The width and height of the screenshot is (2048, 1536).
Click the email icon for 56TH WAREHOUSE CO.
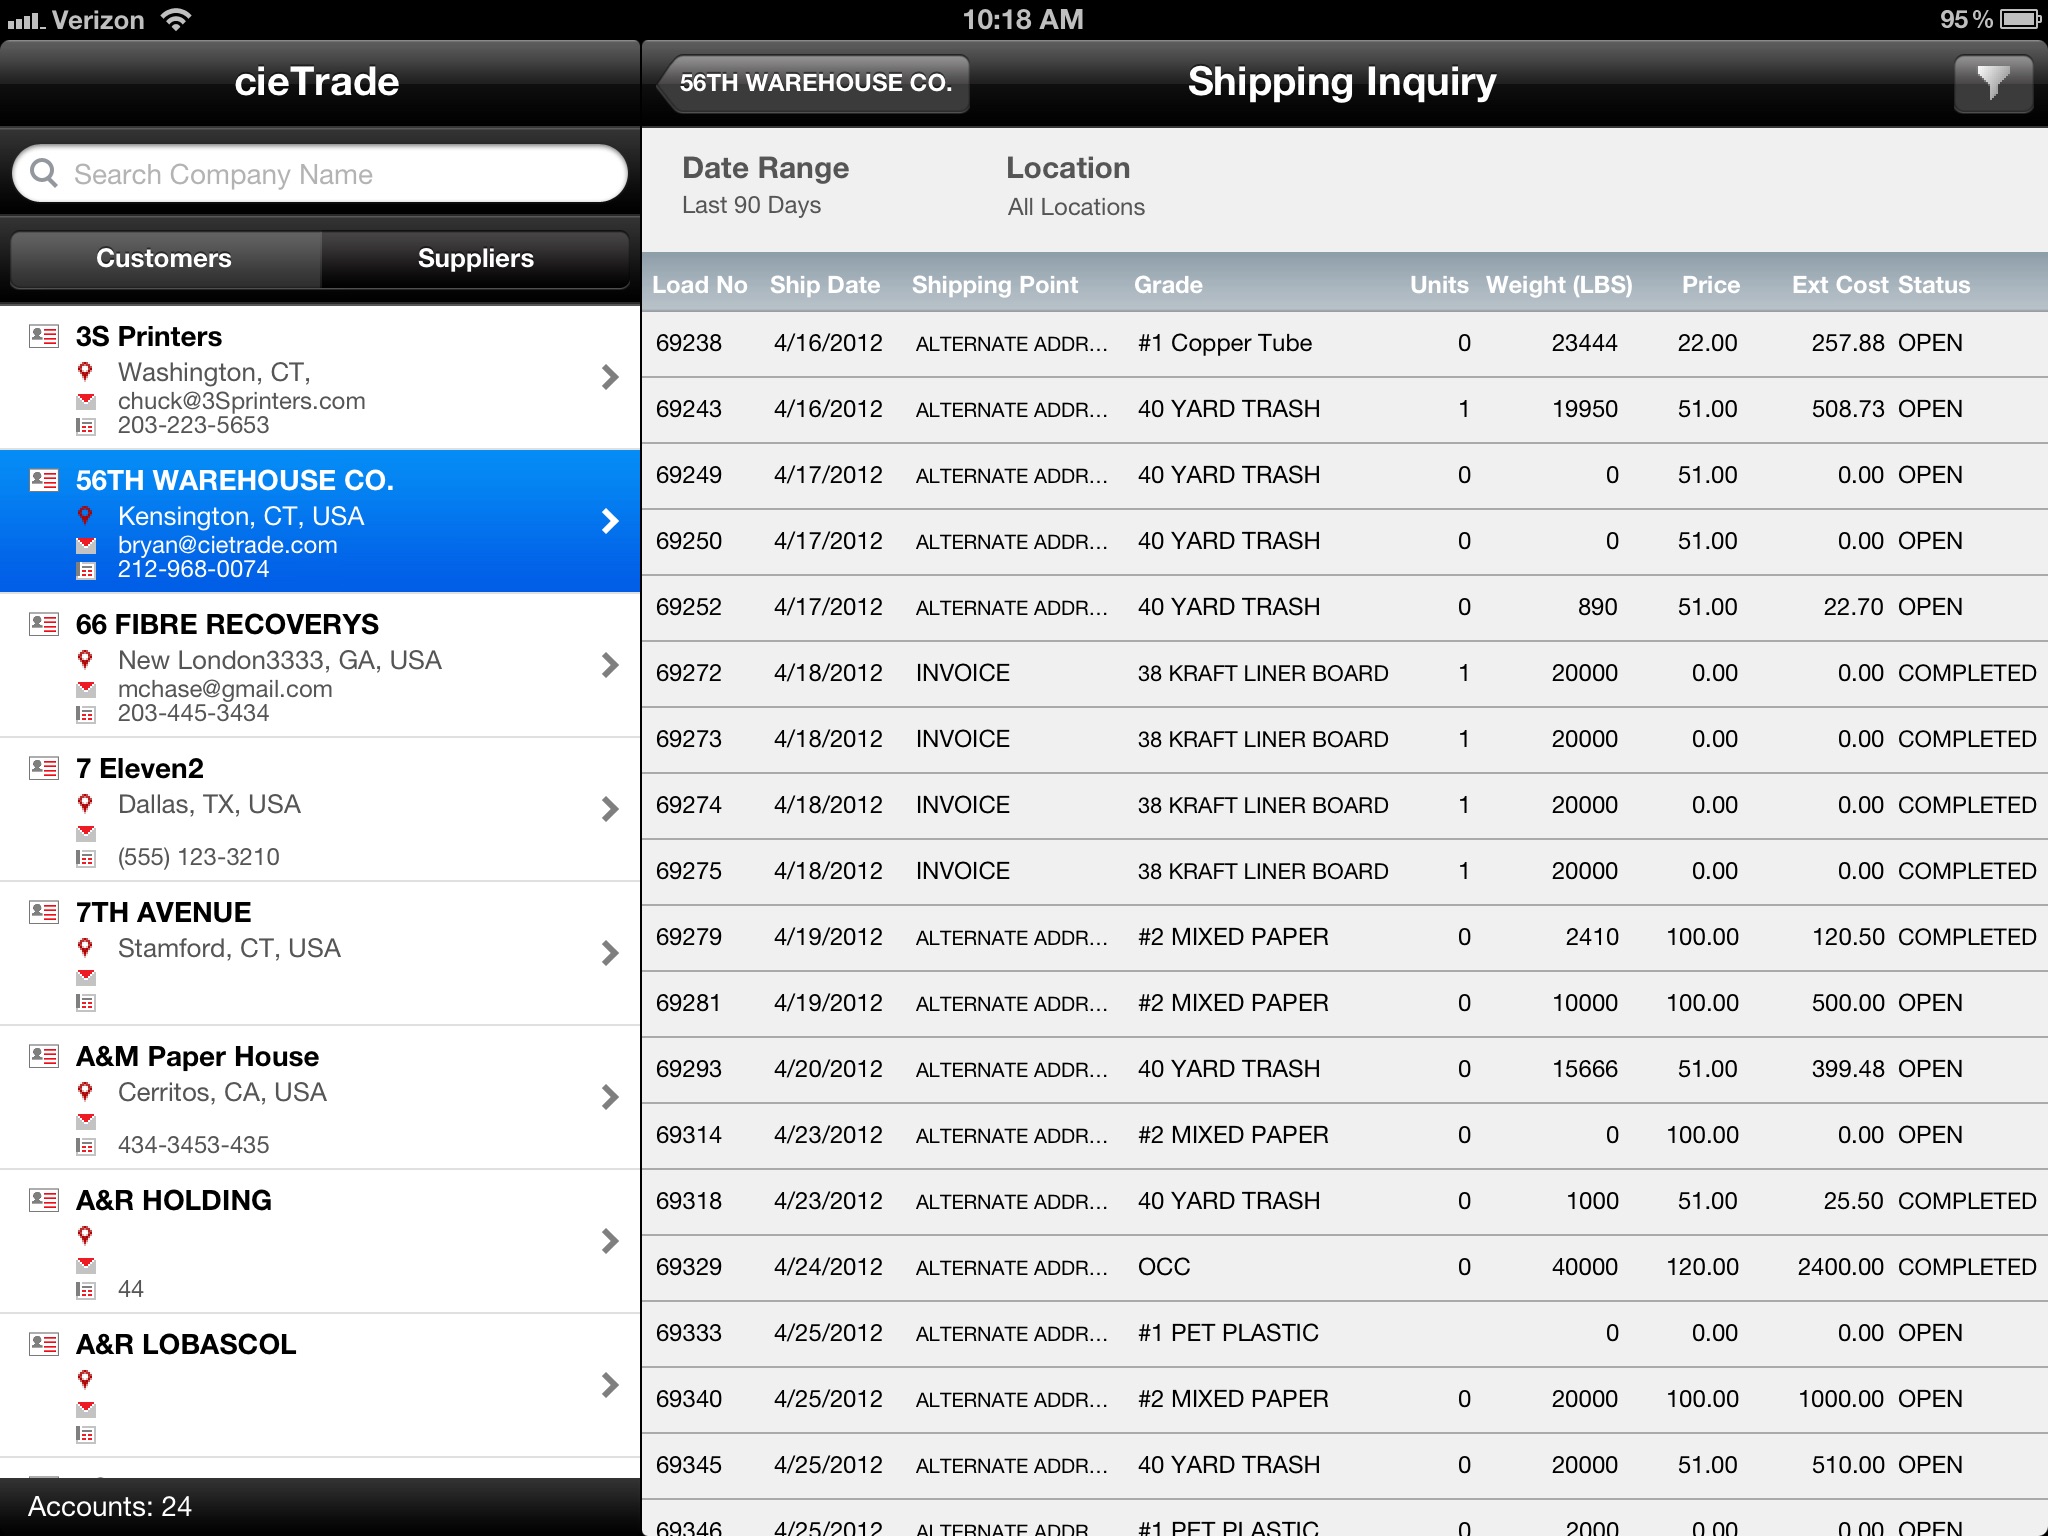click(87, 542)
